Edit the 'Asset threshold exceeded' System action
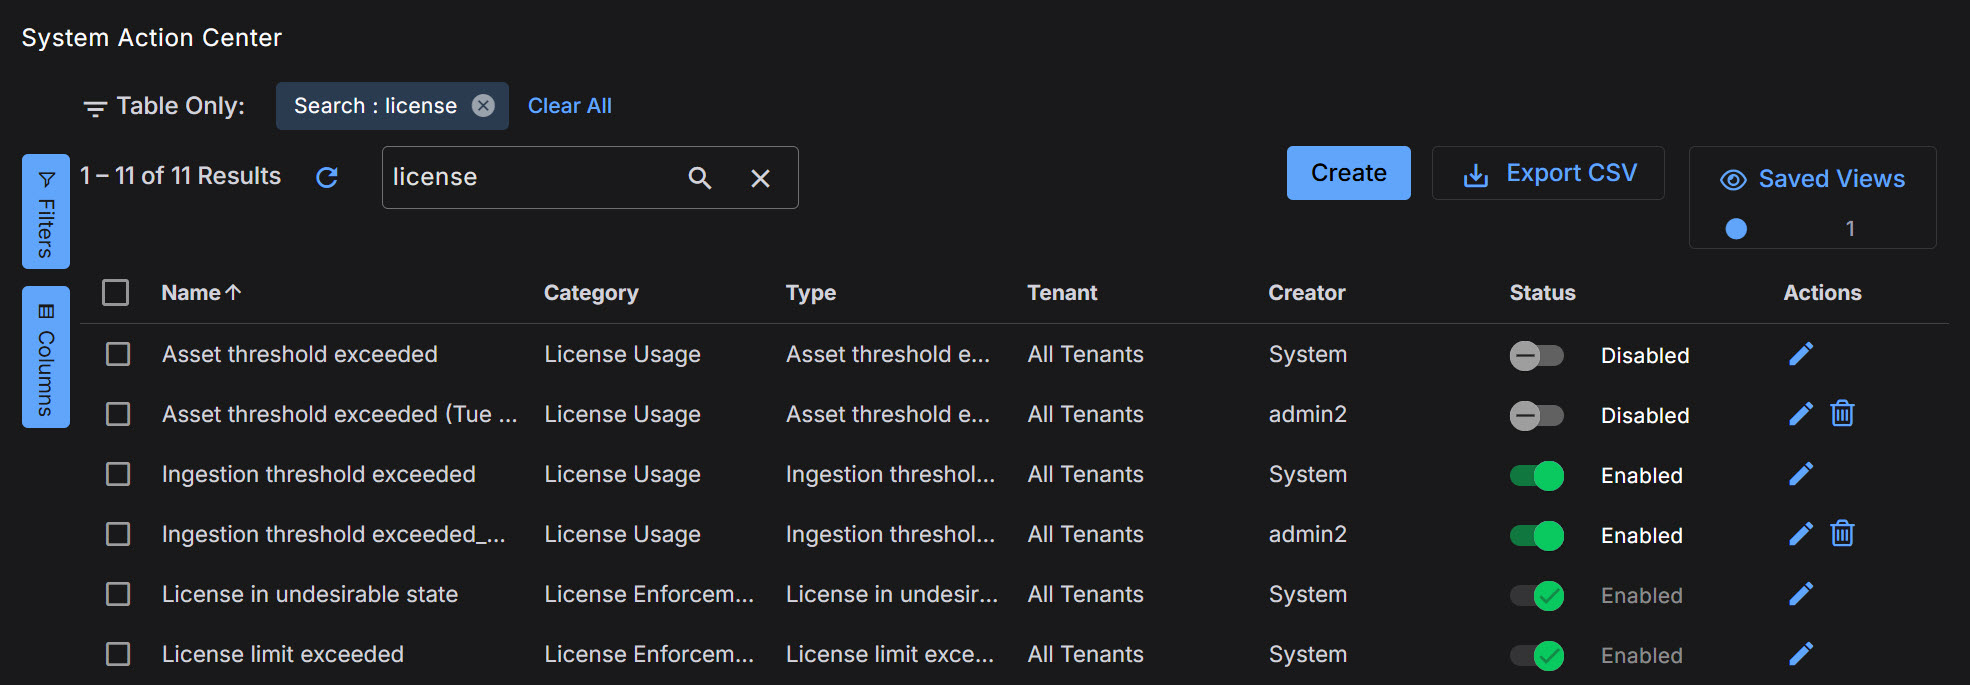The width and height of the screenshot is (1970, 685). tap(1800, 354)
